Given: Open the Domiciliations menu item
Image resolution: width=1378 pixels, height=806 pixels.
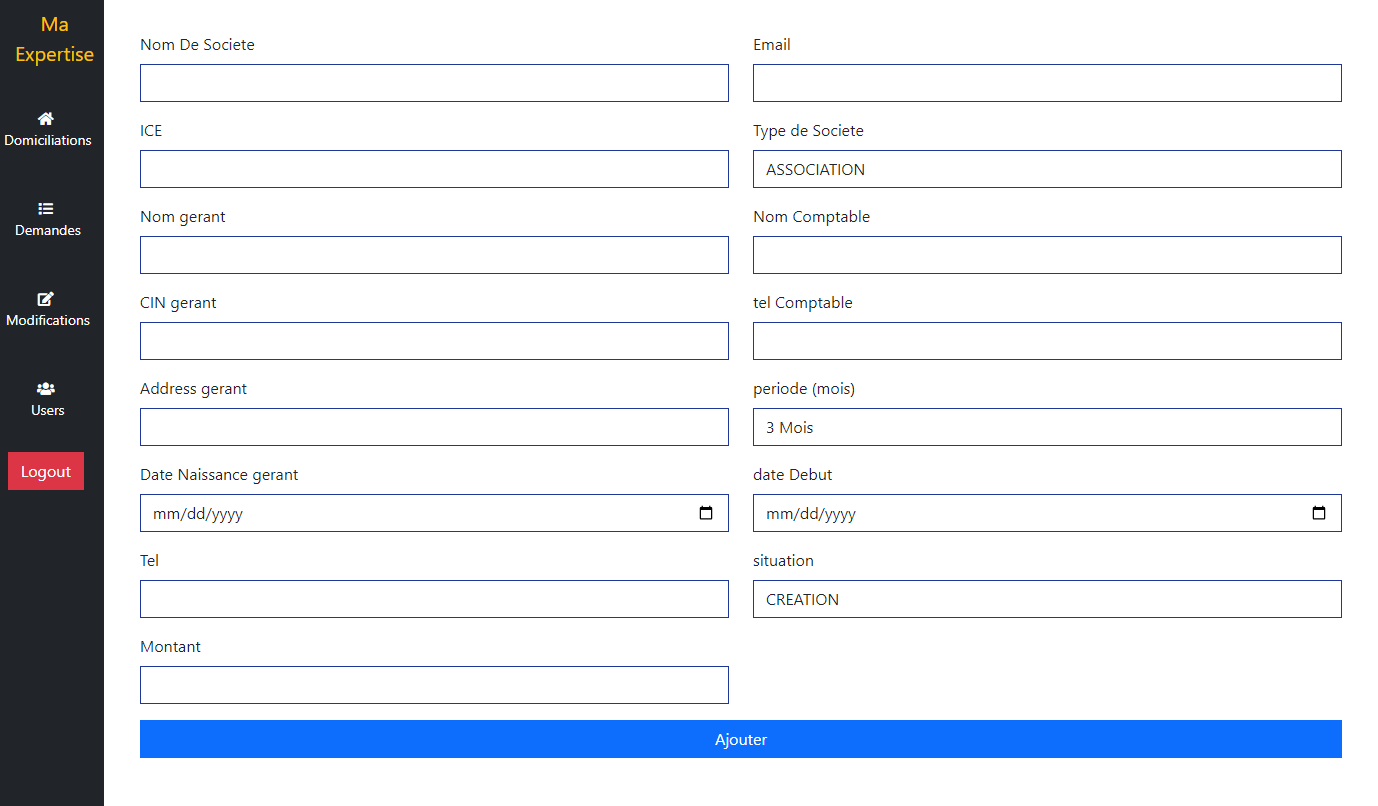Looking at the screenshot, I should point(48,130).
